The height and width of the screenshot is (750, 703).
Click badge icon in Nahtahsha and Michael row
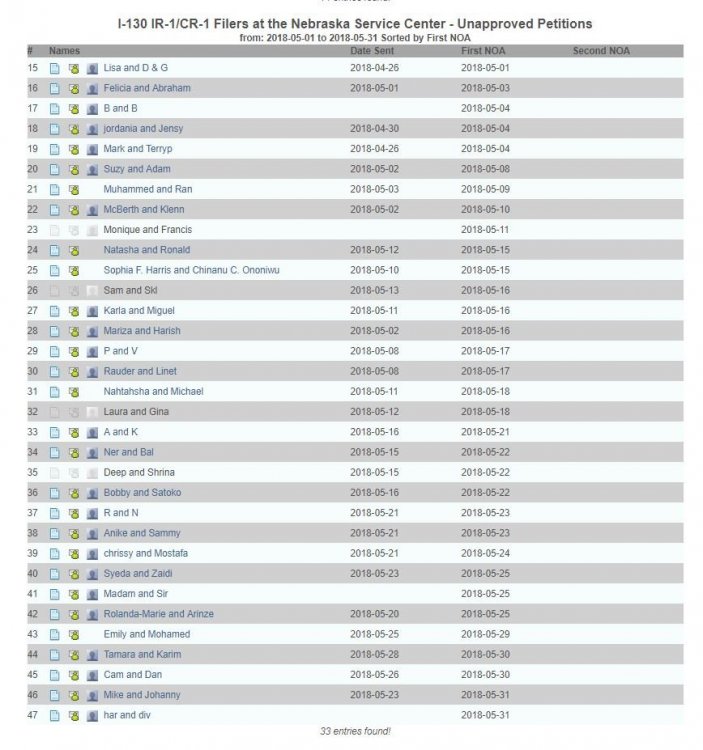click(x=74, y=392)
